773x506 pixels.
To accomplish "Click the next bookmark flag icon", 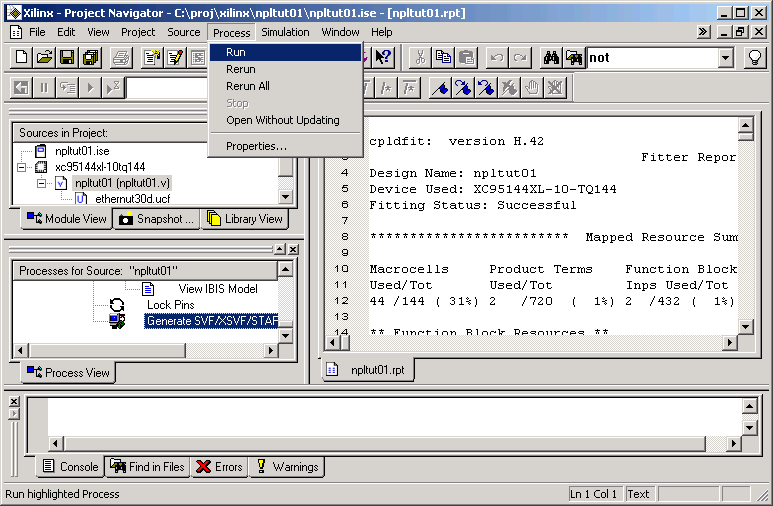I will click(x=463, y=88).
